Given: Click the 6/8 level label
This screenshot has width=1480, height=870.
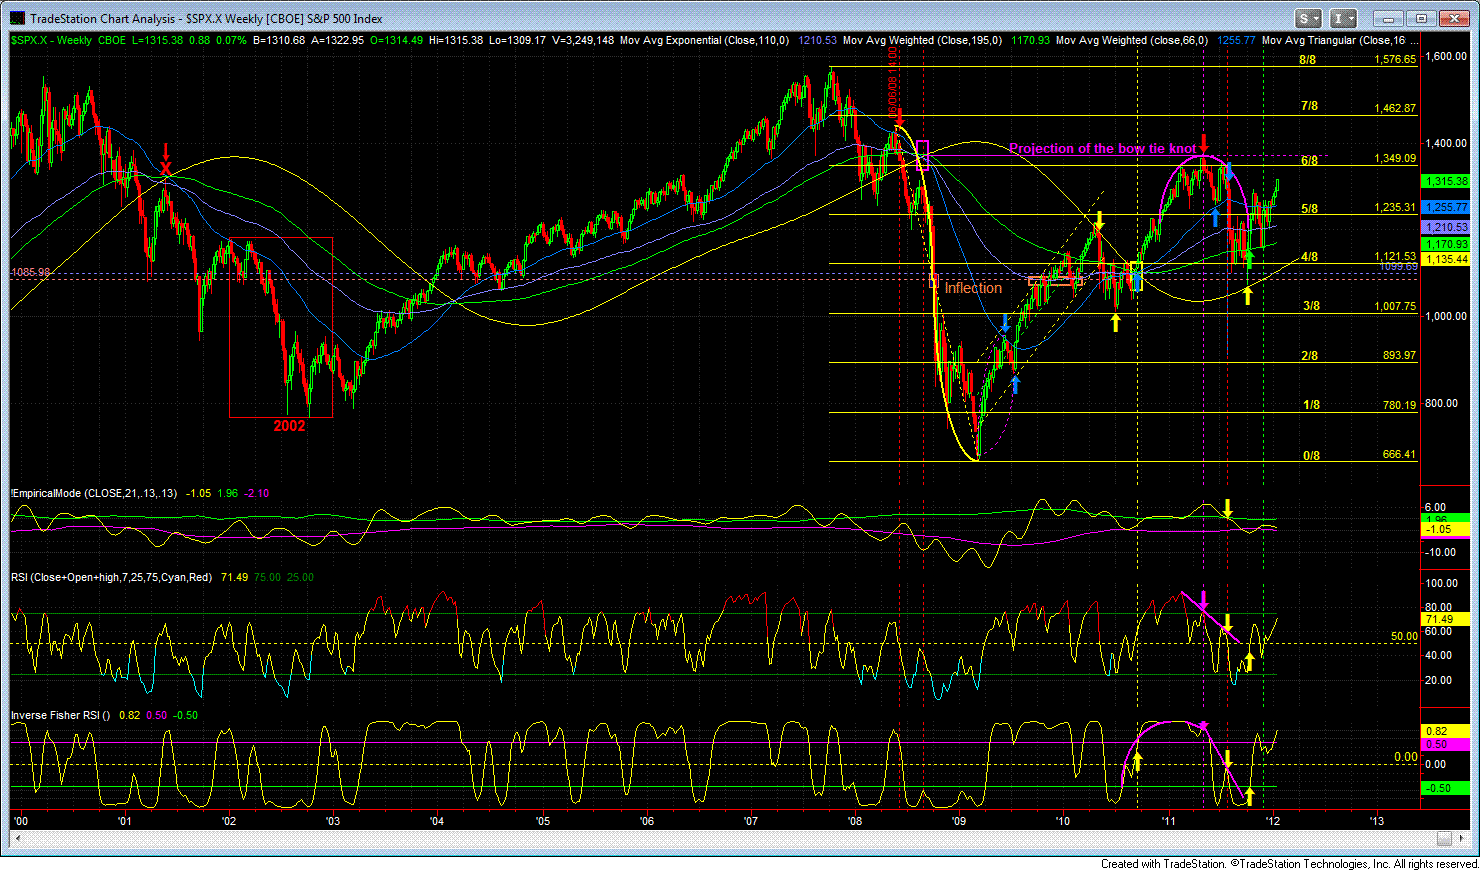Looking at the screenshot, I should point(1310,160).
